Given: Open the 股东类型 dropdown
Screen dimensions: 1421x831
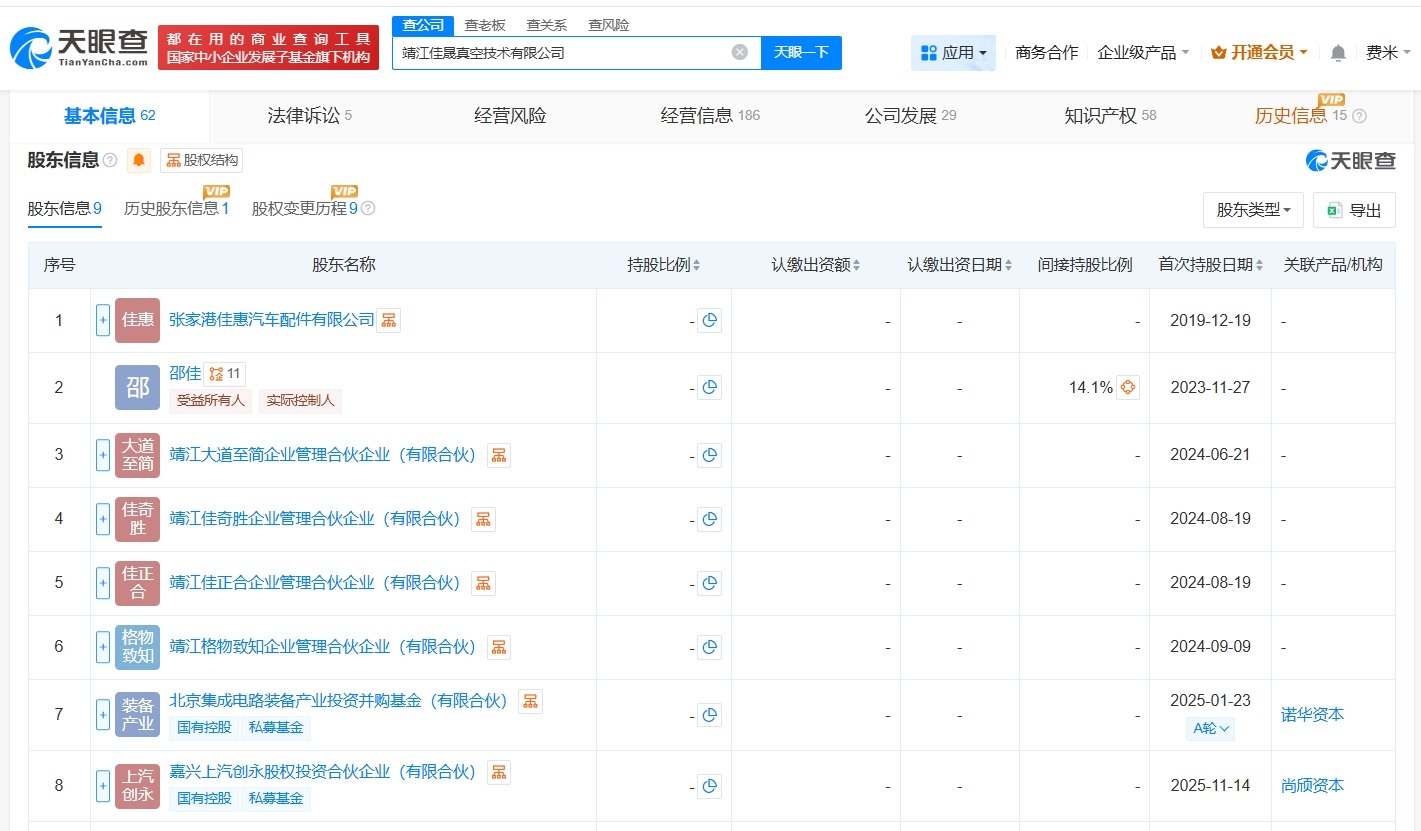Looking at the screenshot, I should pyautogui.click(x=1252, y=210).
